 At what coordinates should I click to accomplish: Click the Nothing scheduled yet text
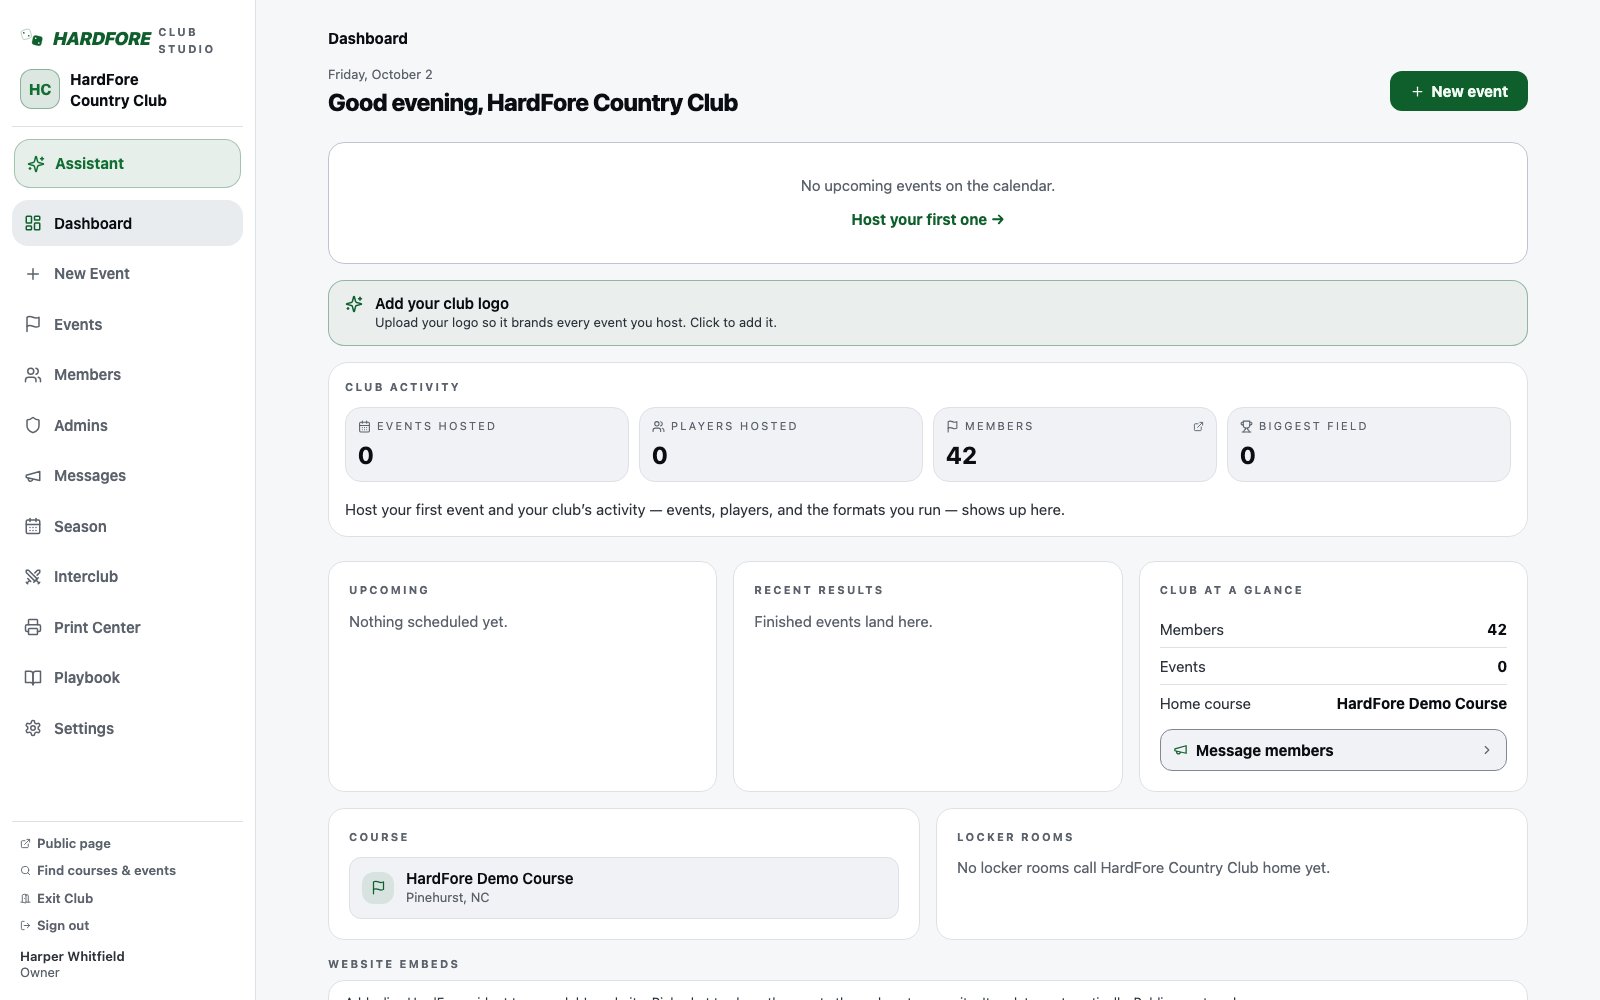coord(428,622)
